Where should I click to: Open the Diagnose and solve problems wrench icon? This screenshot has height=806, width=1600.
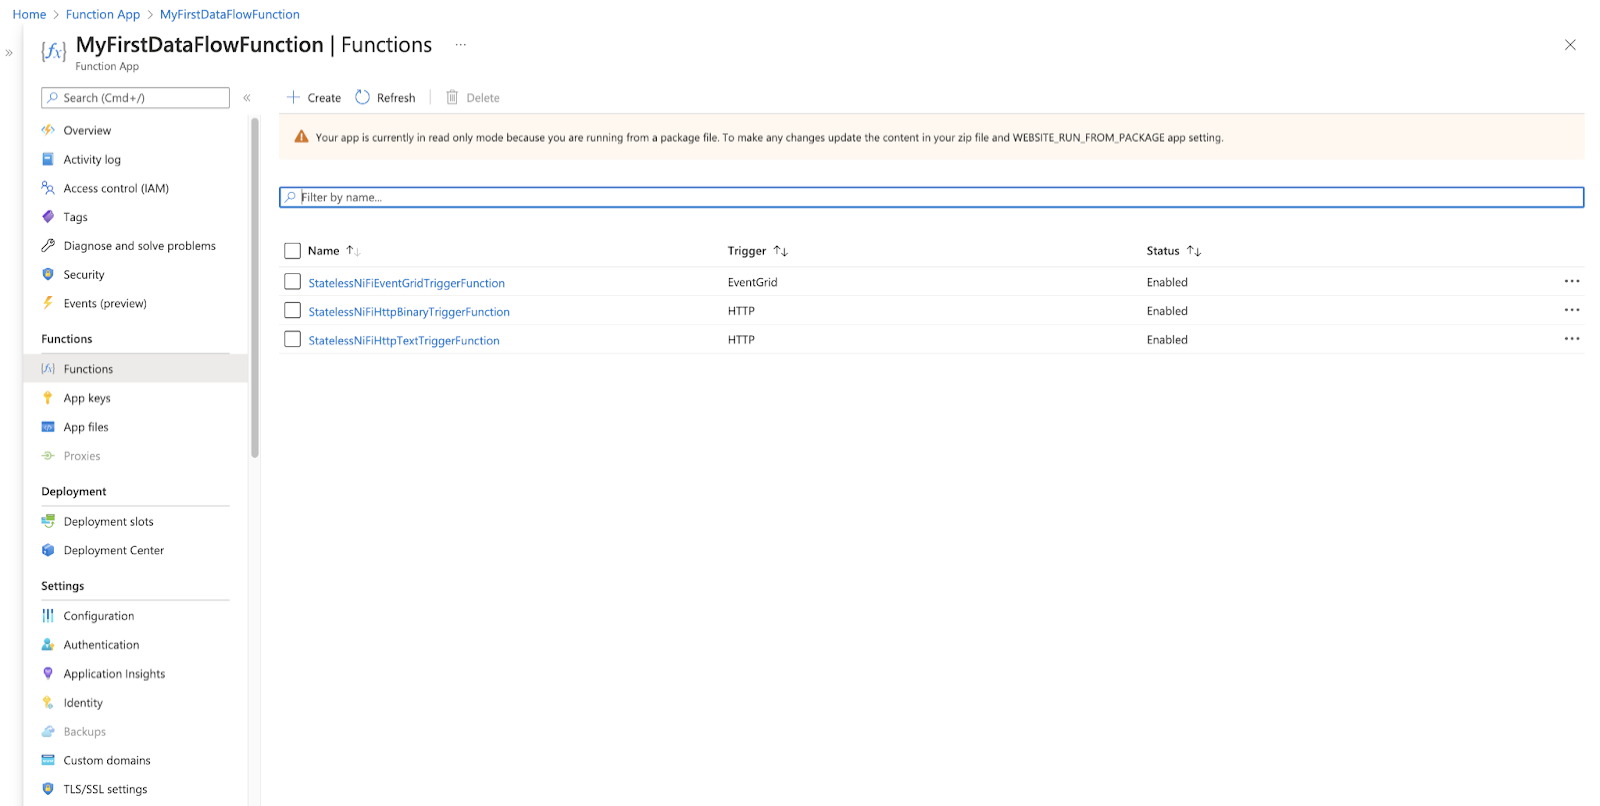tap(48, 245)
